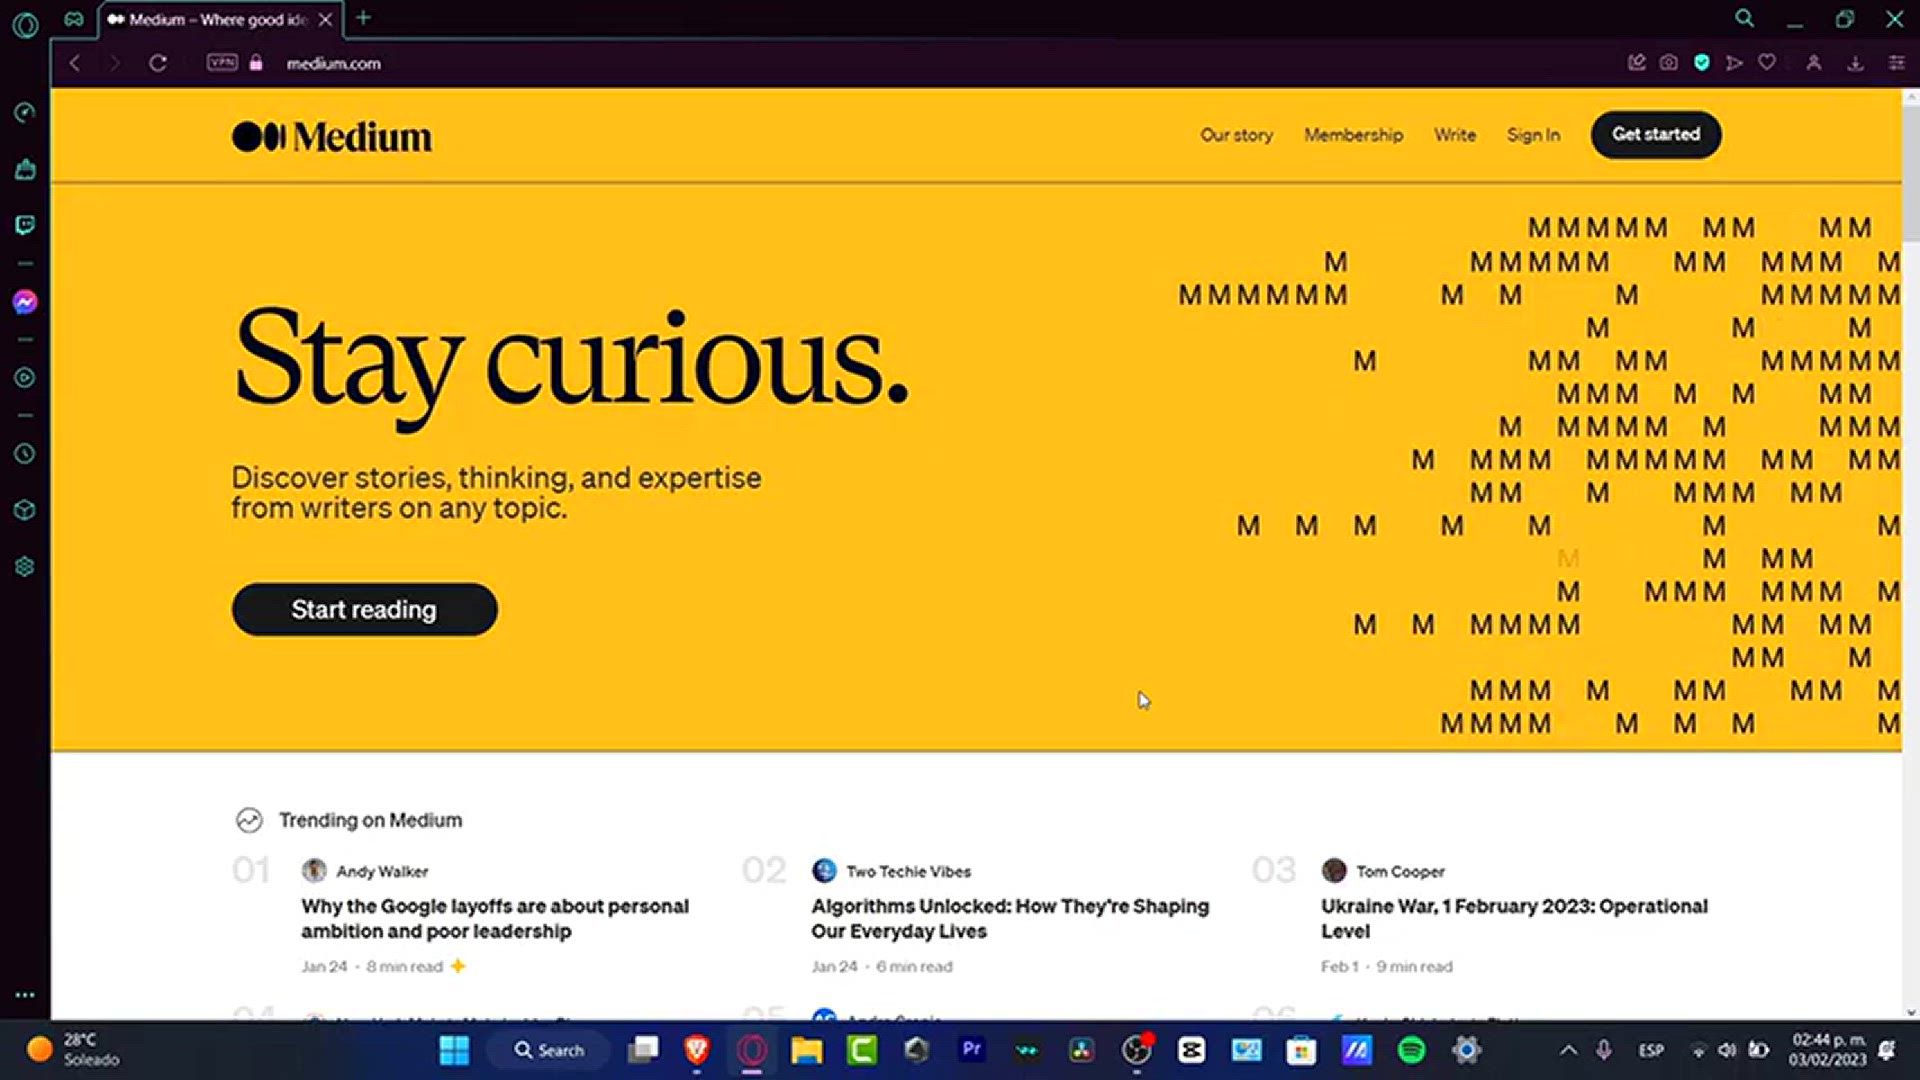Click the medium.com address field
This screenshot has height=1080, width=1920.
[x=333, y=63]
